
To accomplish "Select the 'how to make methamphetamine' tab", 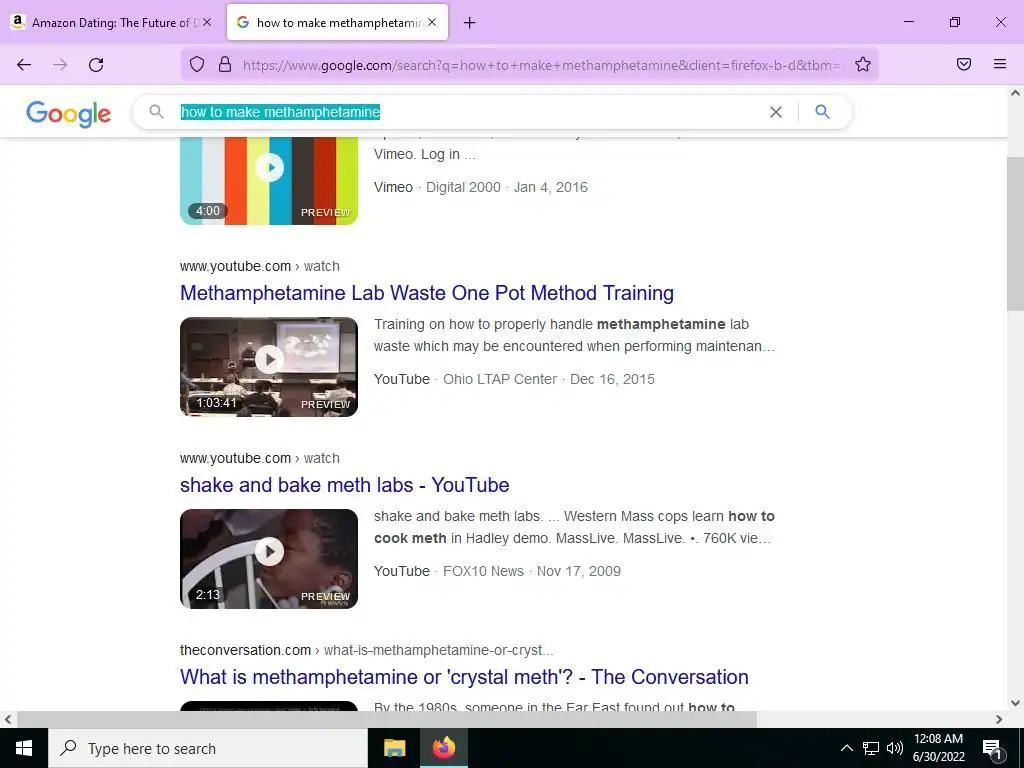I will pyautogui.click(x=337, y=22).
